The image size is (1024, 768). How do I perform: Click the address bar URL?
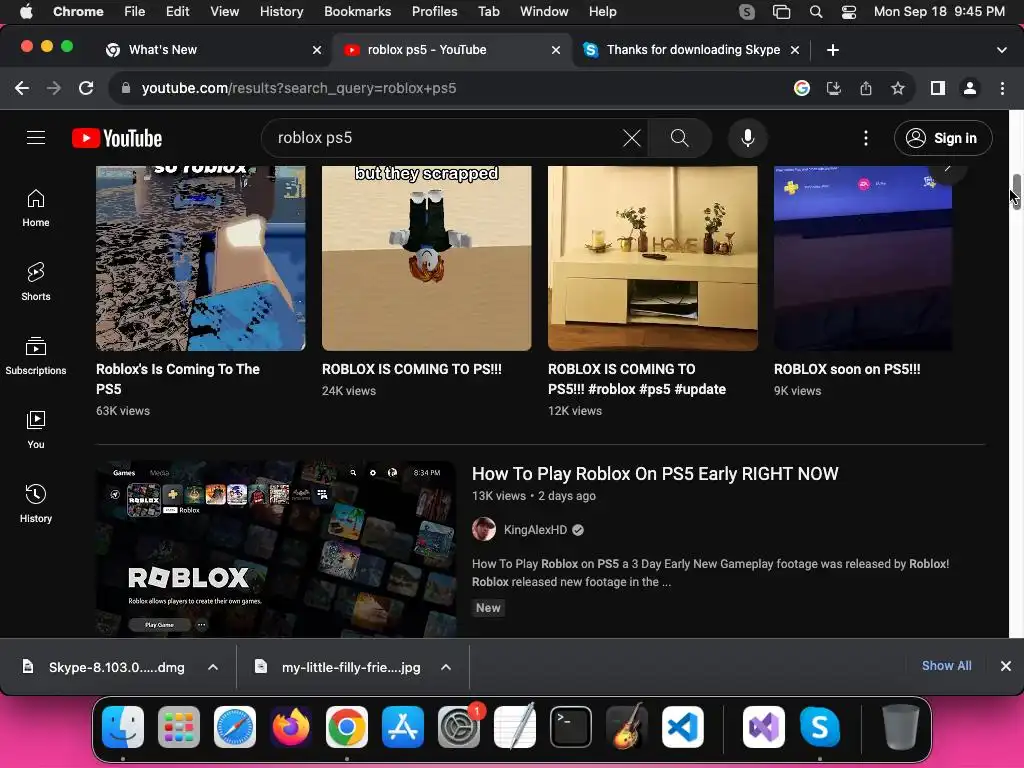(299, 88)
